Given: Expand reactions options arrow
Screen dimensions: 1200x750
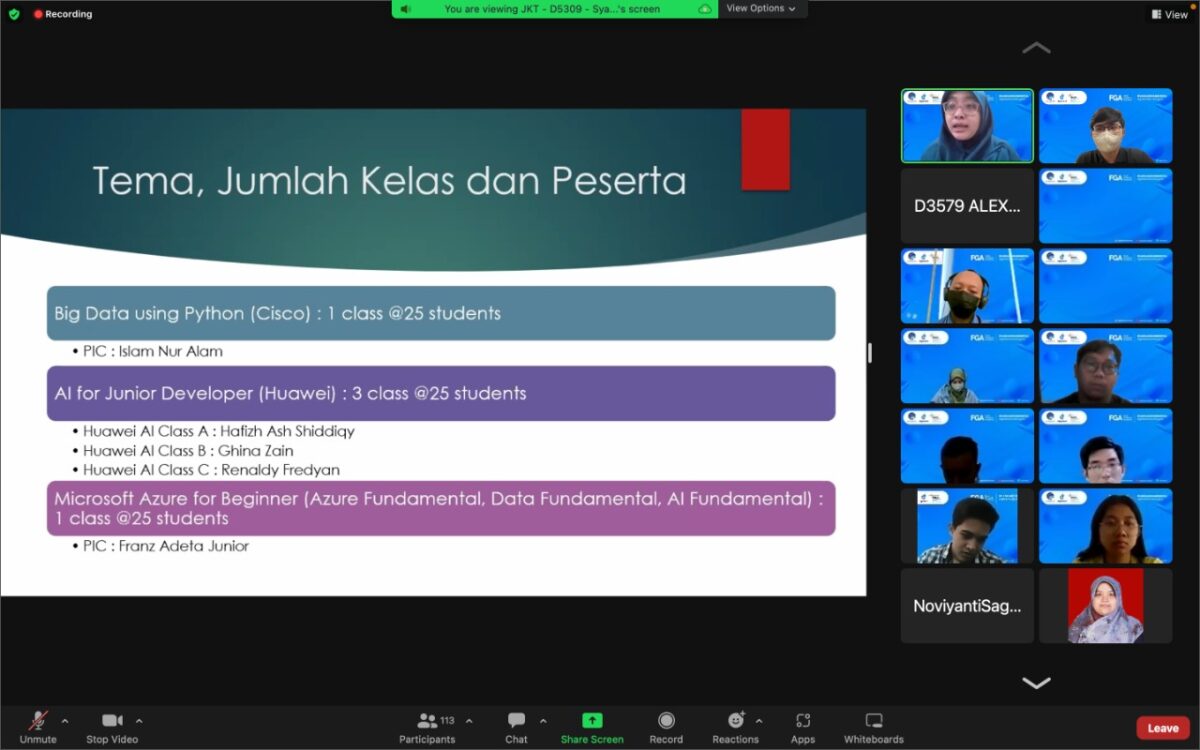Looking at the screenshot, I should point(759,721).
